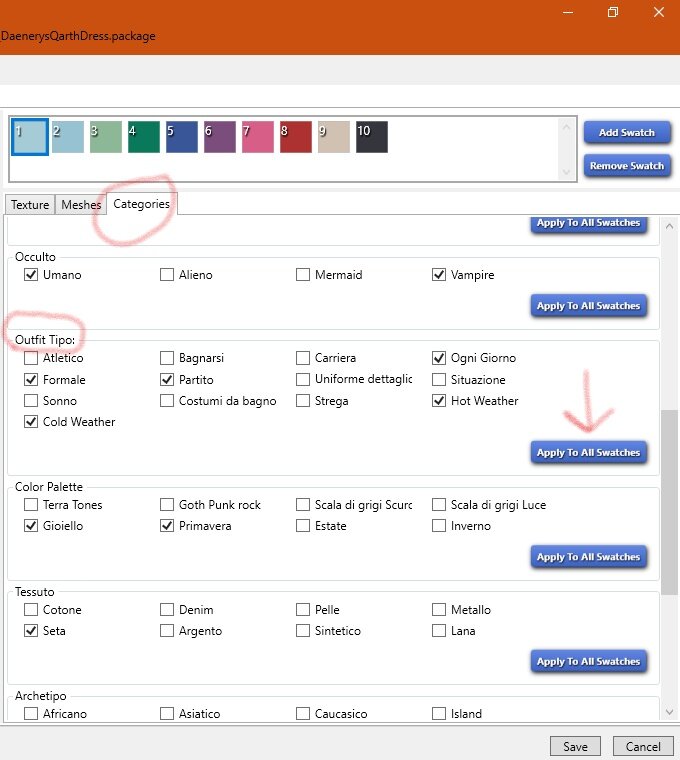Enable the Island checkbox
The image size is (680, 760).
click(439, 714)
